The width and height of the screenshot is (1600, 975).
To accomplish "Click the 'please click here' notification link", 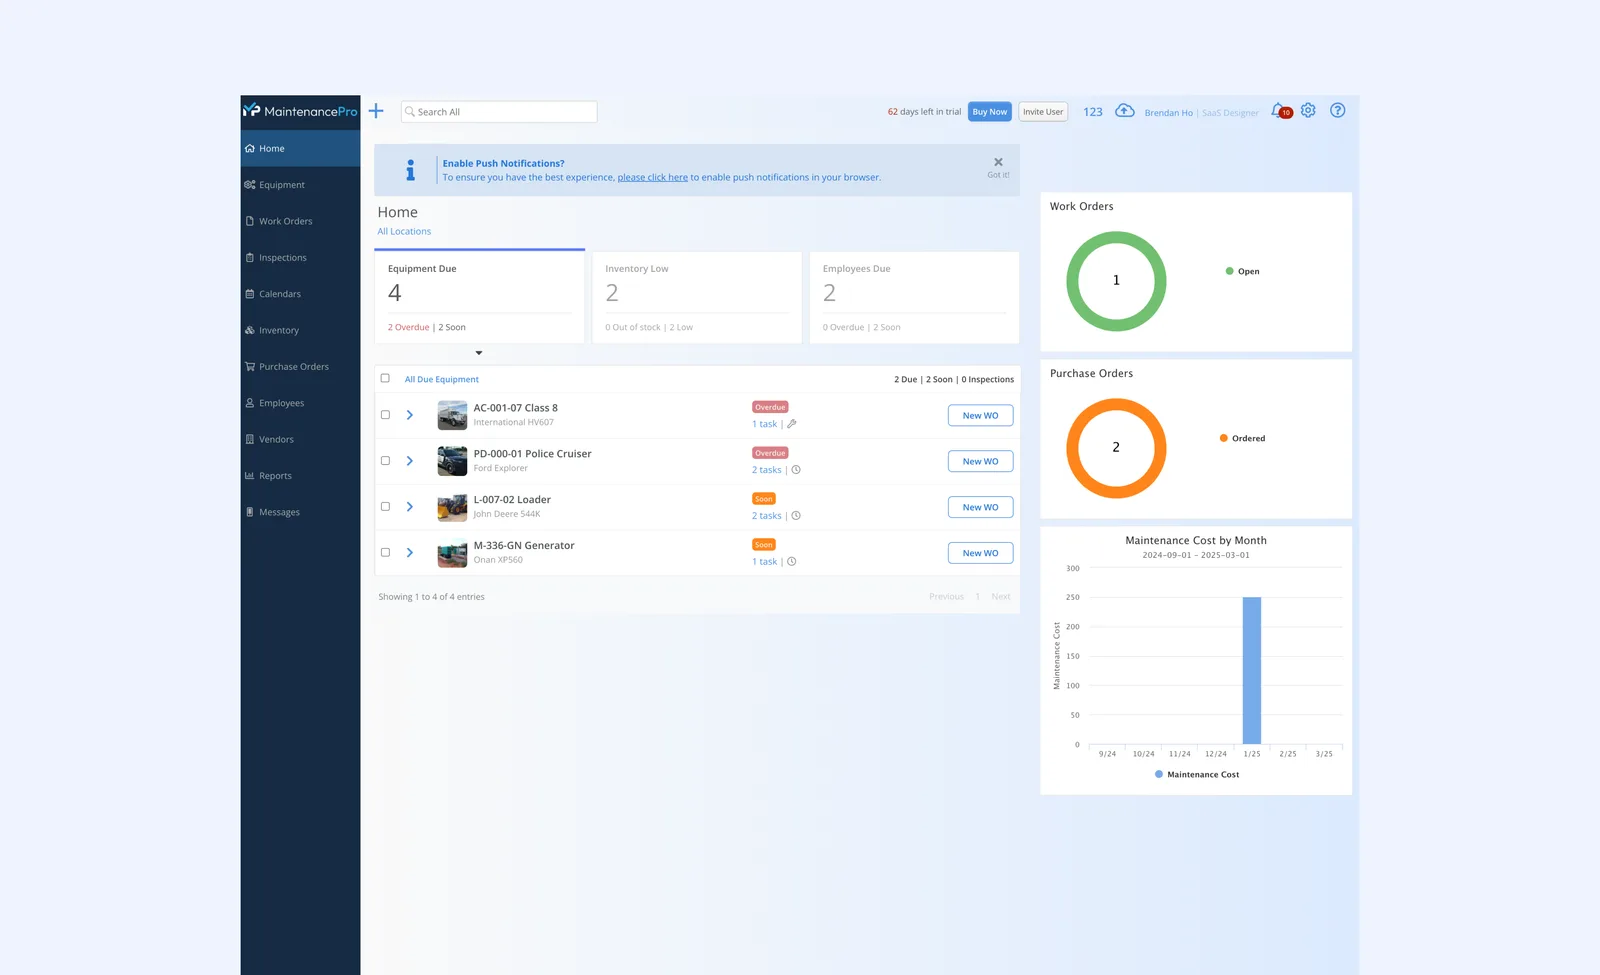I will (x=652, y=178).
